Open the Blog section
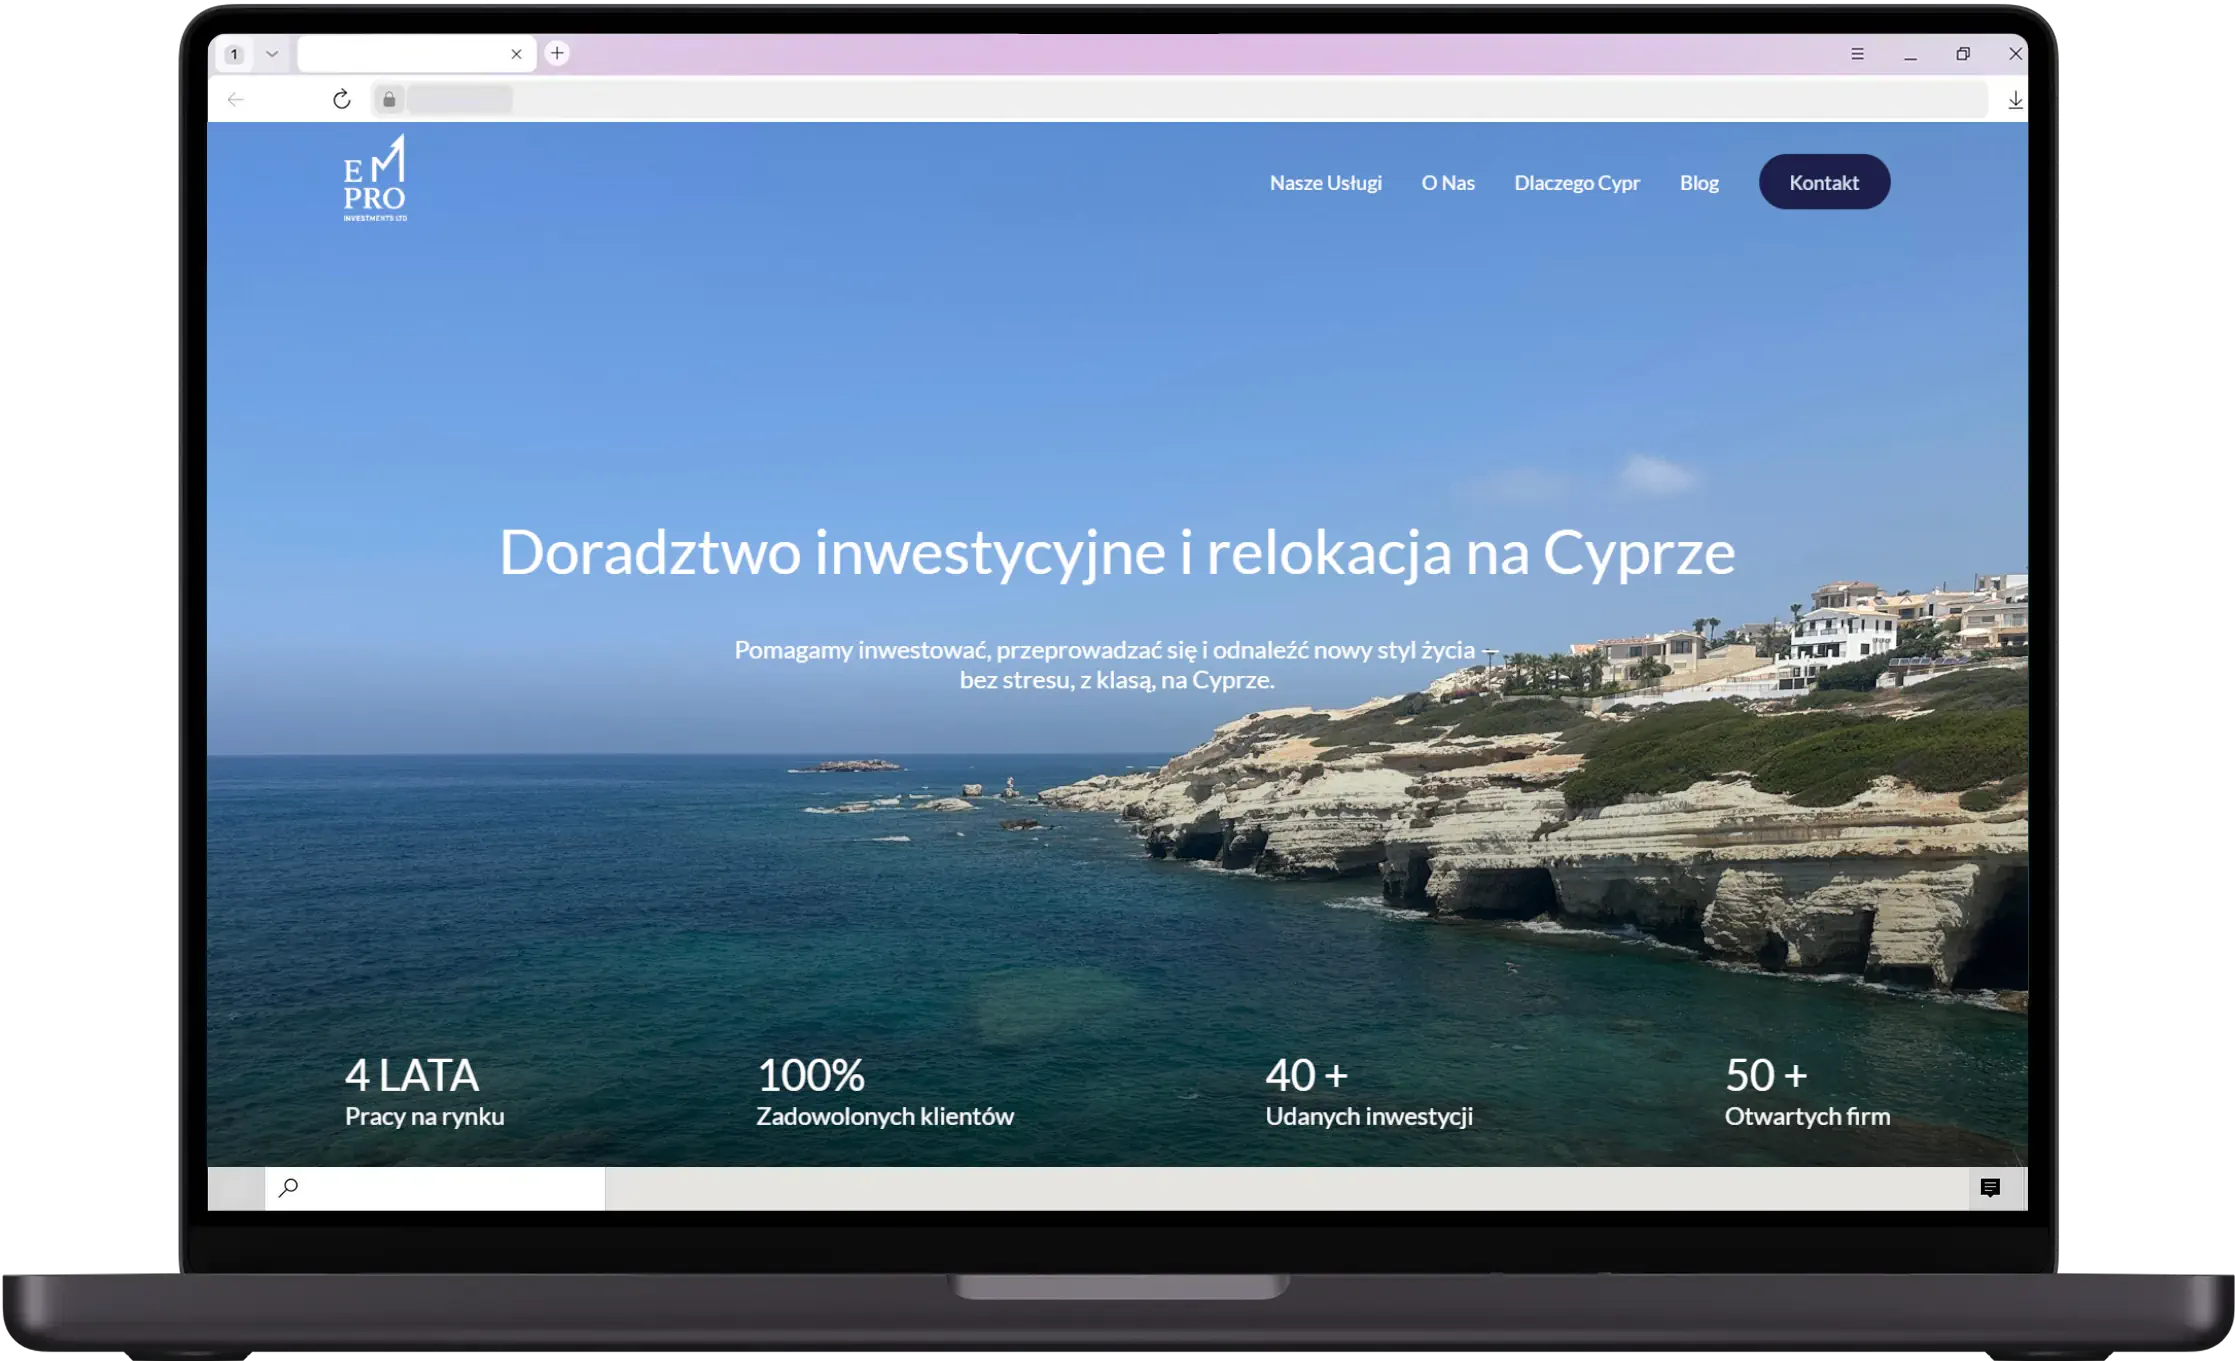The height and width of the screenshot is (1361, 2235). click(x=1699, y=182)
